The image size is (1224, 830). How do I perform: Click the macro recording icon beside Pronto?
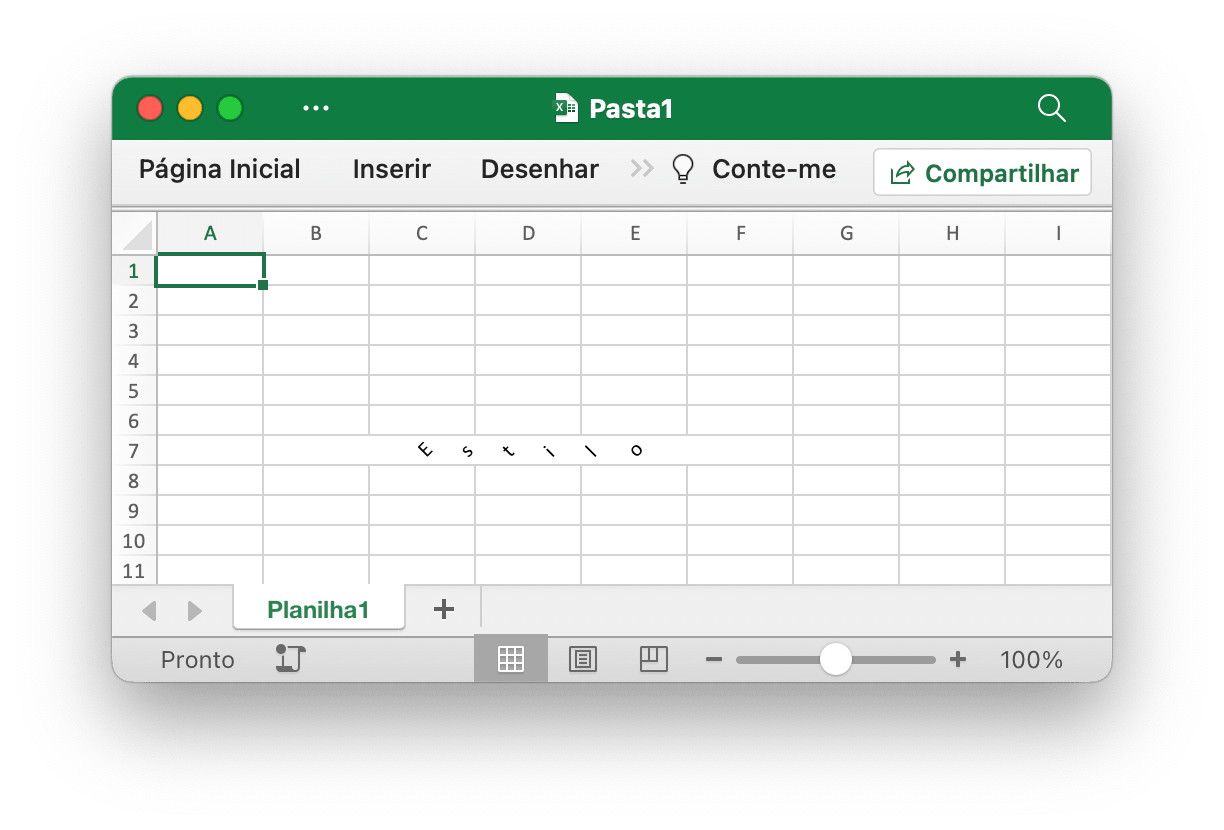tap(288, 659)
